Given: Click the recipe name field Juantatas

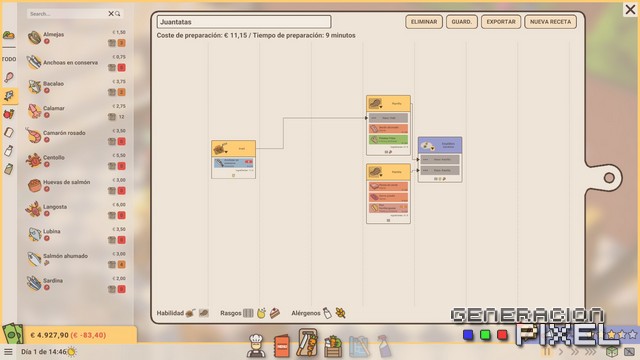Looking at the screenshot, I should (x=244, y=22).
